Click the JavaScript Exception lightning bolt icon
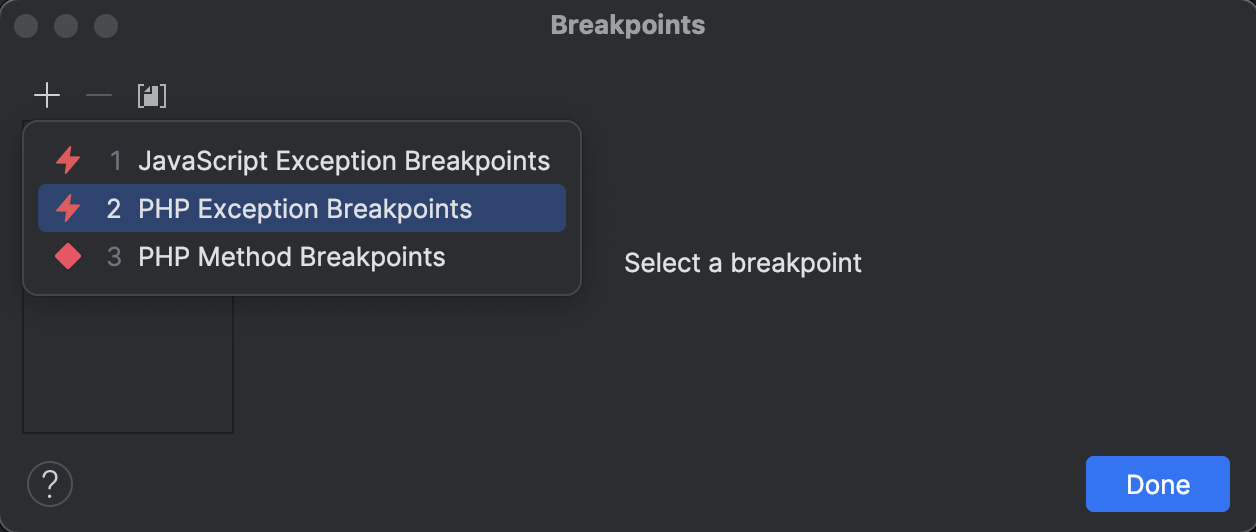The image size is (1256, 532). (x=68, y=160)
